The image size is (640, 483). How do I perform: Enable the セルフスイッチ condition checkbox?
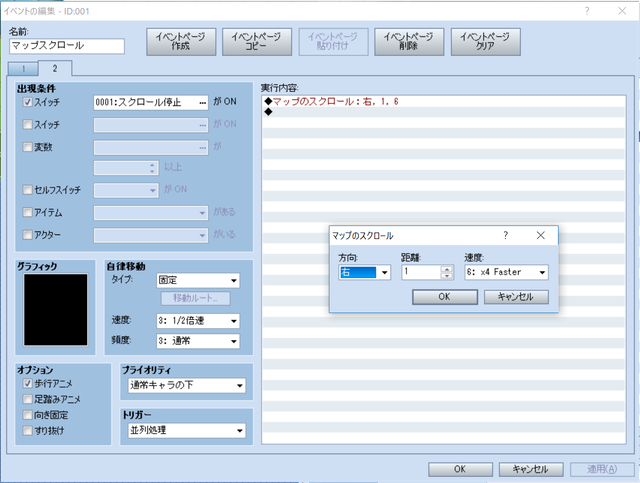click(x=27, y=189)
